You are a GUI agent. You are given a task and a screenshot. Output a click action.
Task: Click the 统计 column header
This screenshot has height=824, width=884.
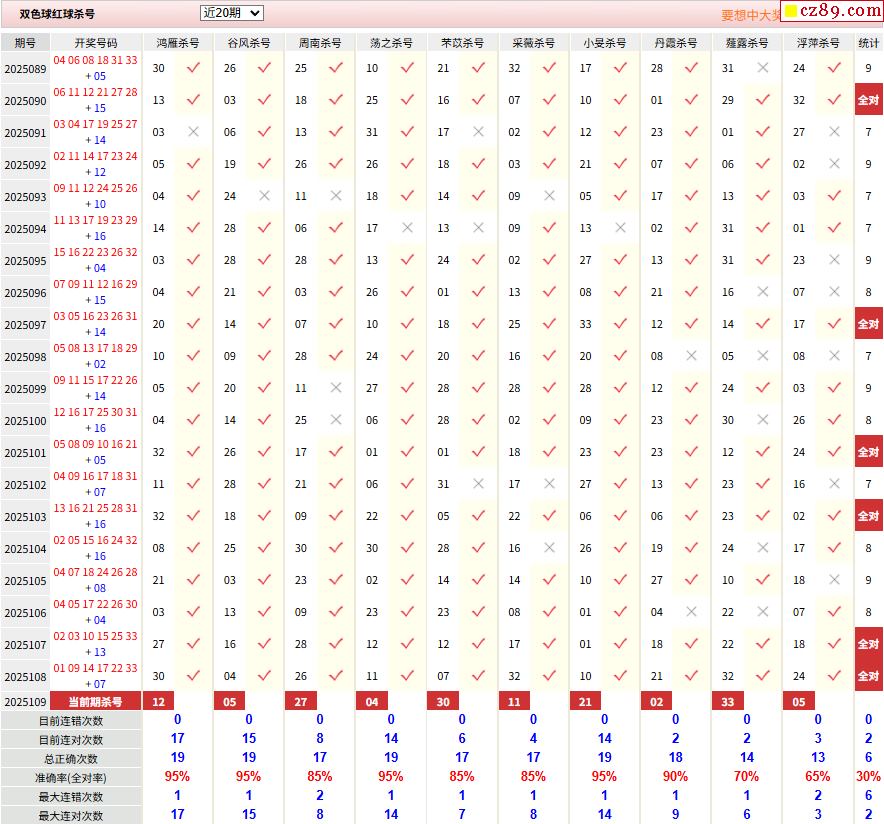868,43
